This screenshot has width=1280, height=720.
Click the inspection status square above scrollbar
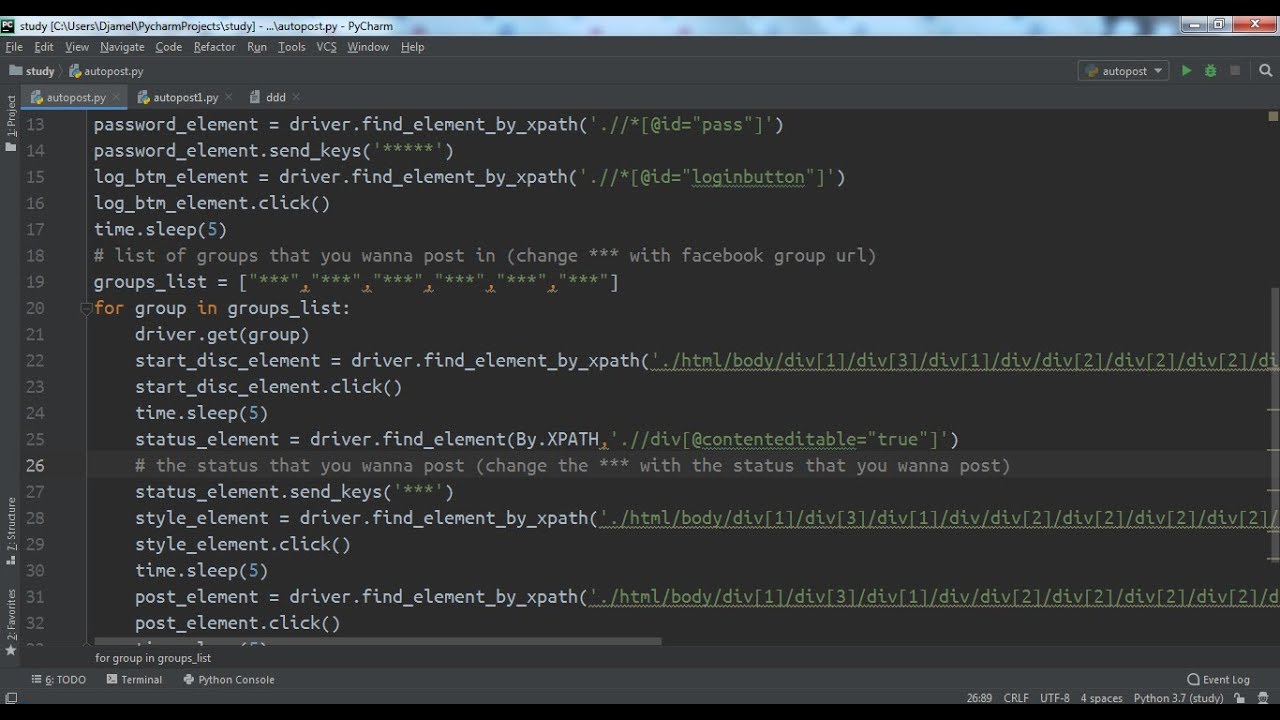1271,118
